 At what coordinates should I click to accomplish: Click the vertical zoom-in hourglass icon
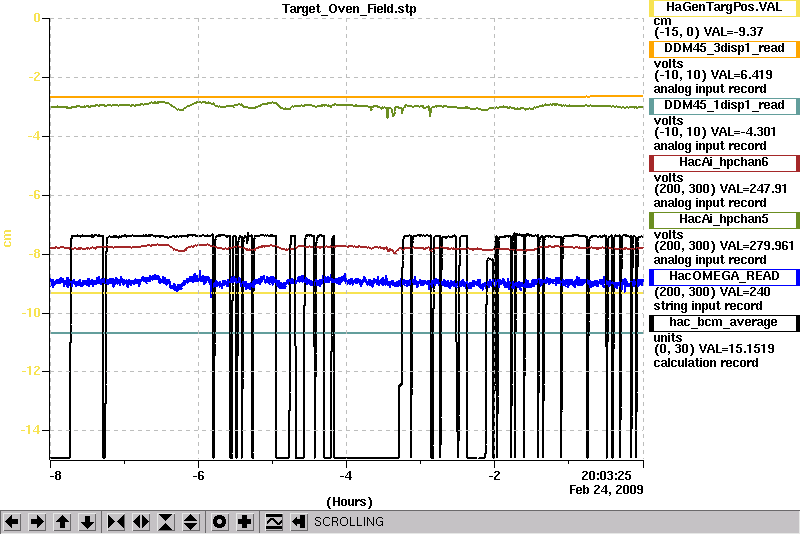pos(166,522)
